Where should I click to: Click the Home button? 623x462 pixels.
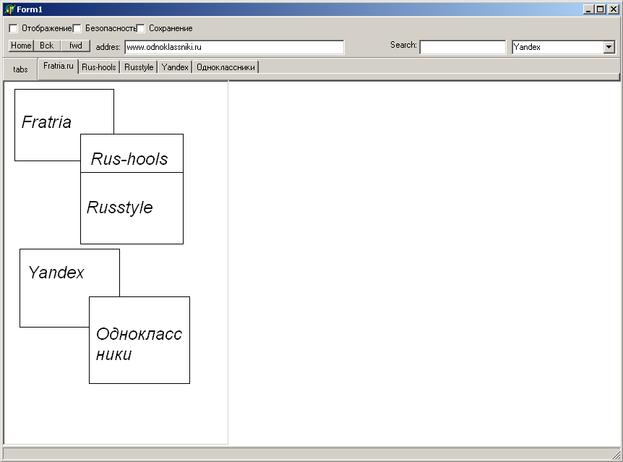tap(21, 46)
